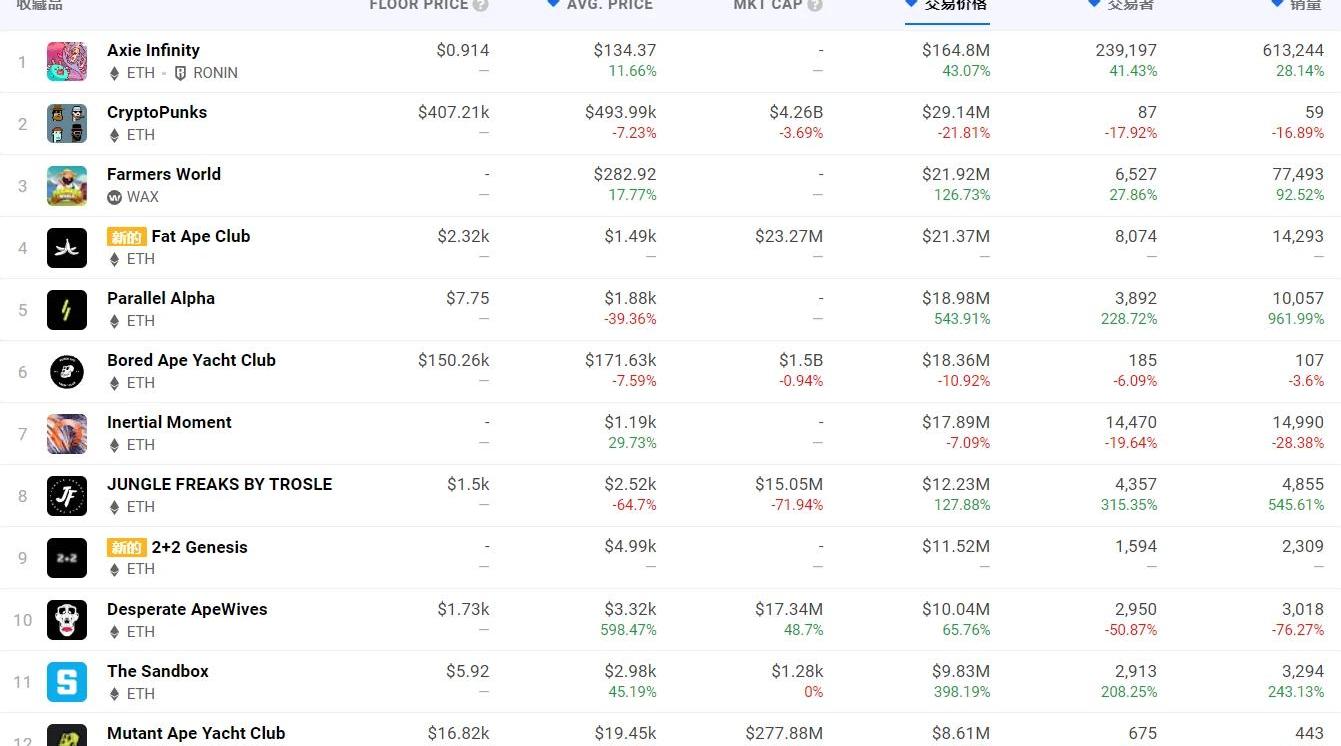Click Parallel Alpha change 543.91%

click(960, 319)
